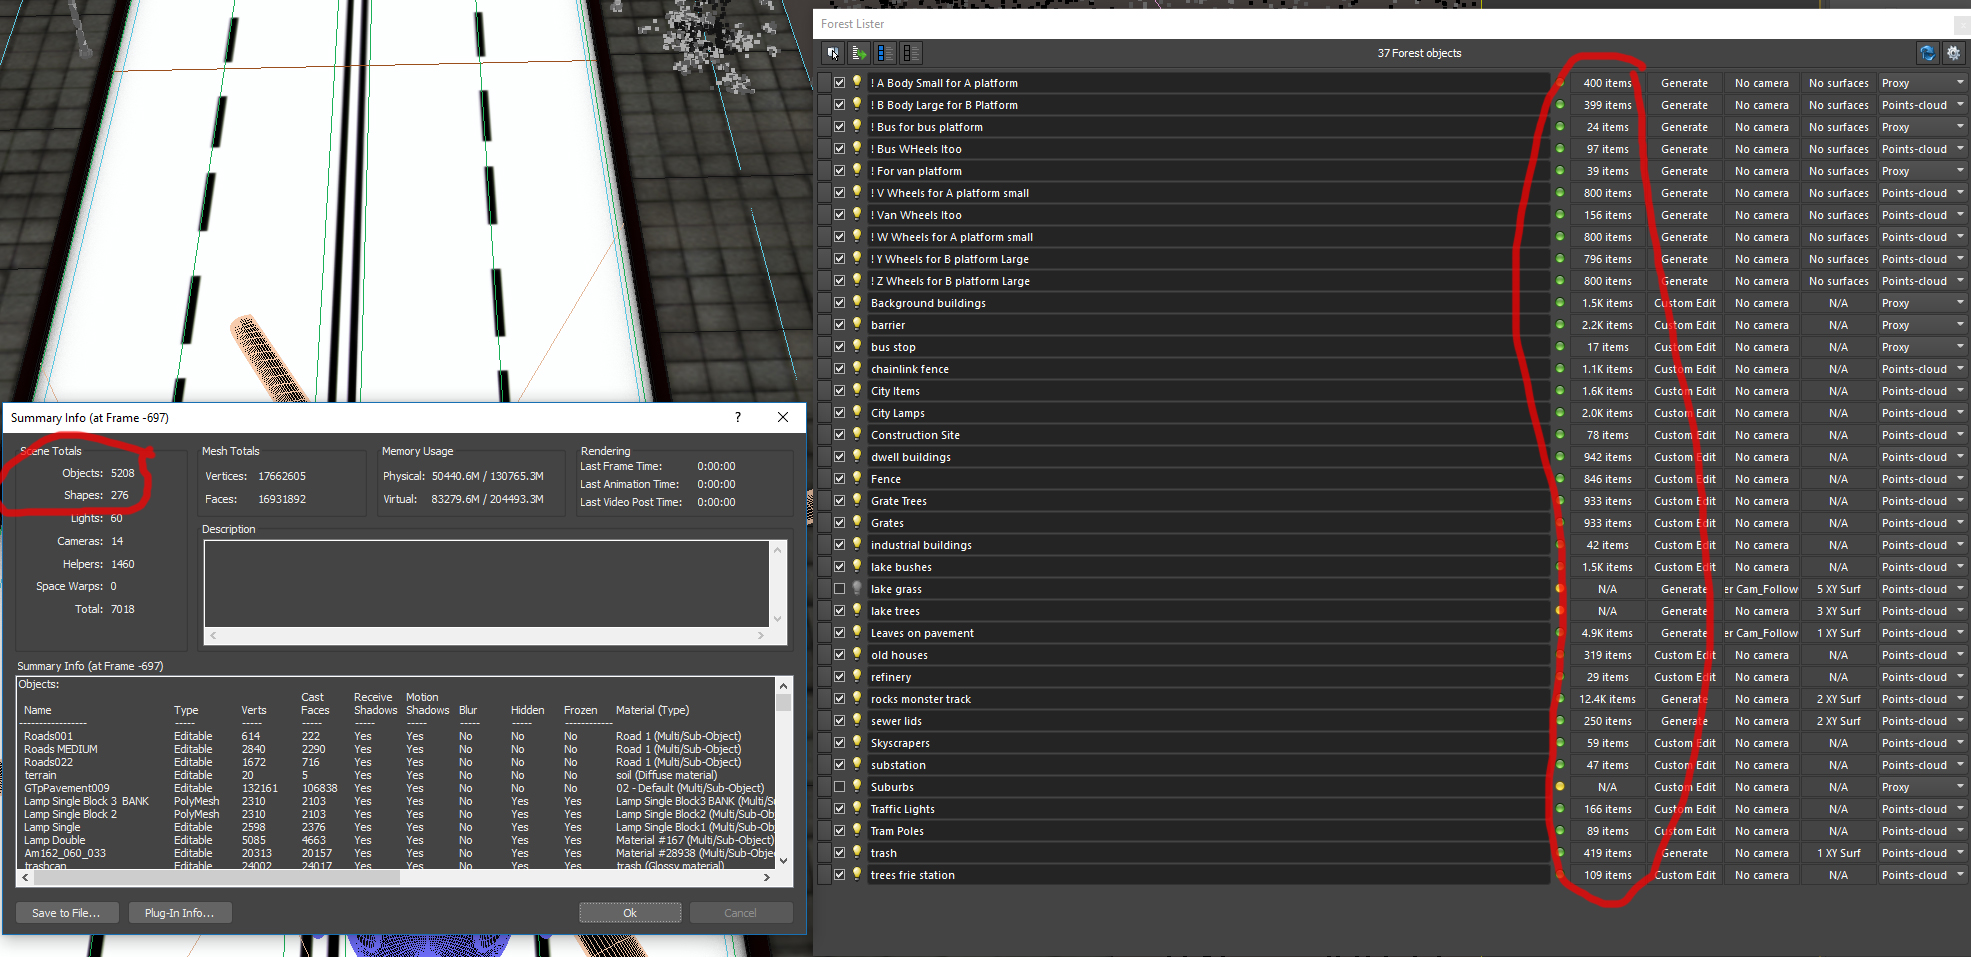This screenshot has height=957, width=1971.
Task: Click the lightbulb icon for Traffic Lights
Action: (x=857, y=808)
